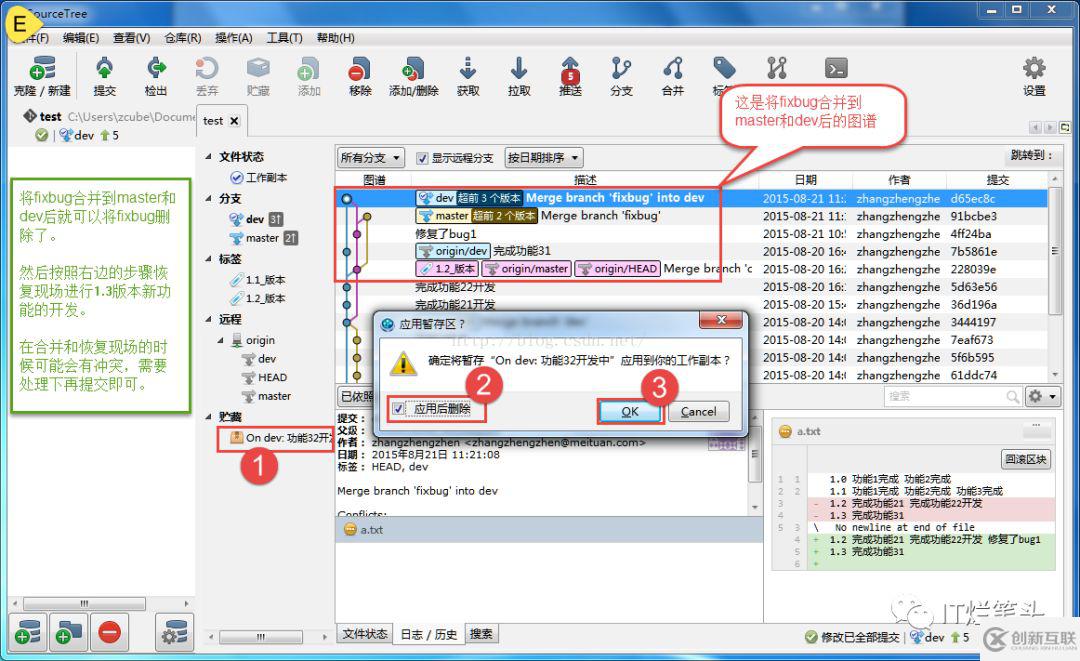The image size is (1080, 661).
Task: Click the Add/Remove (添加/删除) toolbar icon
Action: coord(413,75)
